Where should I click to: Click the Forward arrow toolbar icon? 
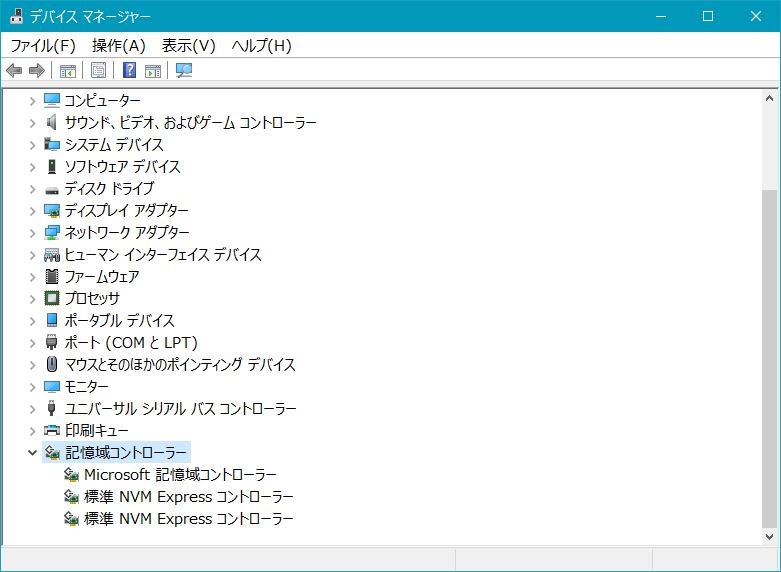tap(37, 70)
